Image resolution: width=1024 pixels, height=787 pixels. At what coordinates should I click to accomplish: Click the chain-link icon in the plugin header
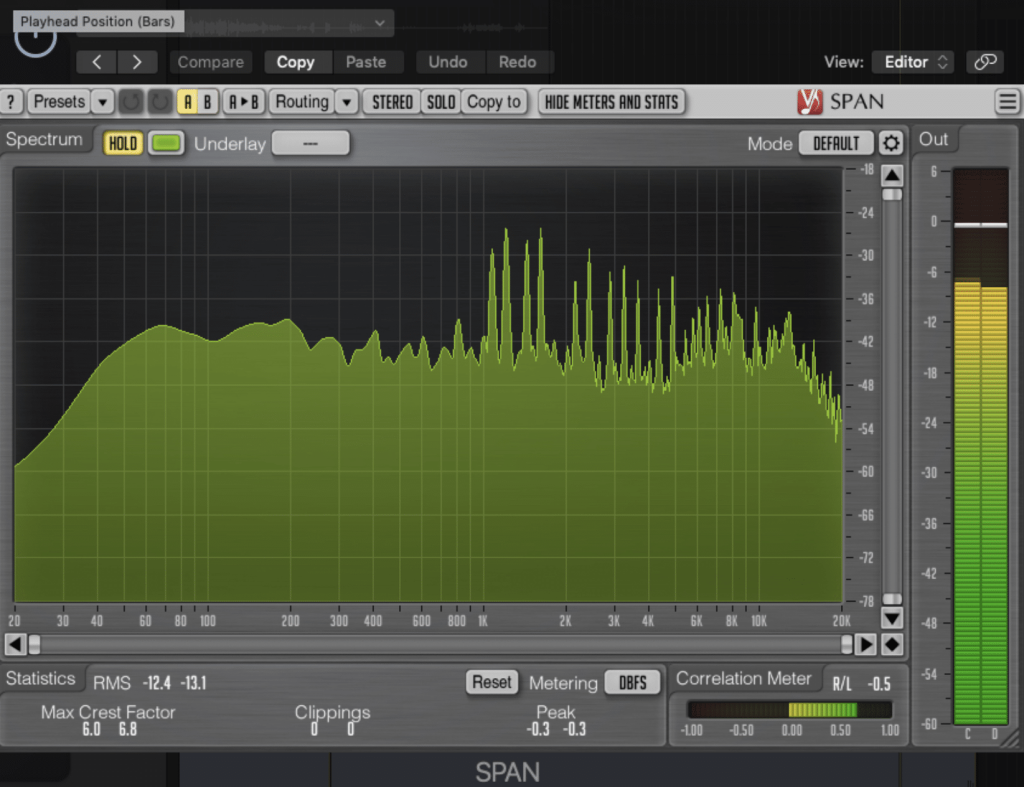[x=985, y=61]
